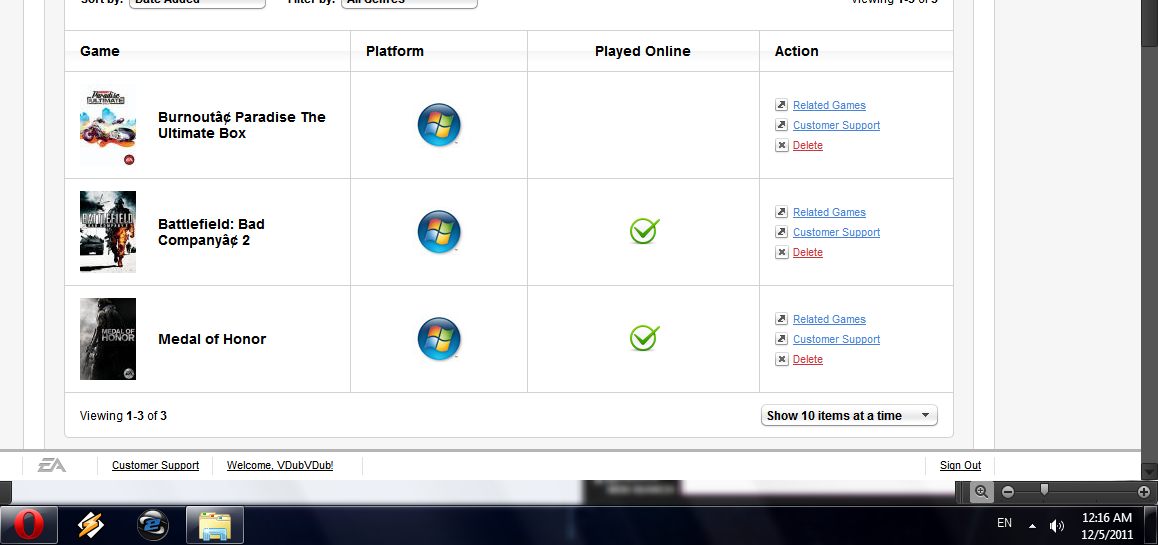The image size is (1158, 545).
Task: Click the zoom in plus button
Action: [1144, 491]
